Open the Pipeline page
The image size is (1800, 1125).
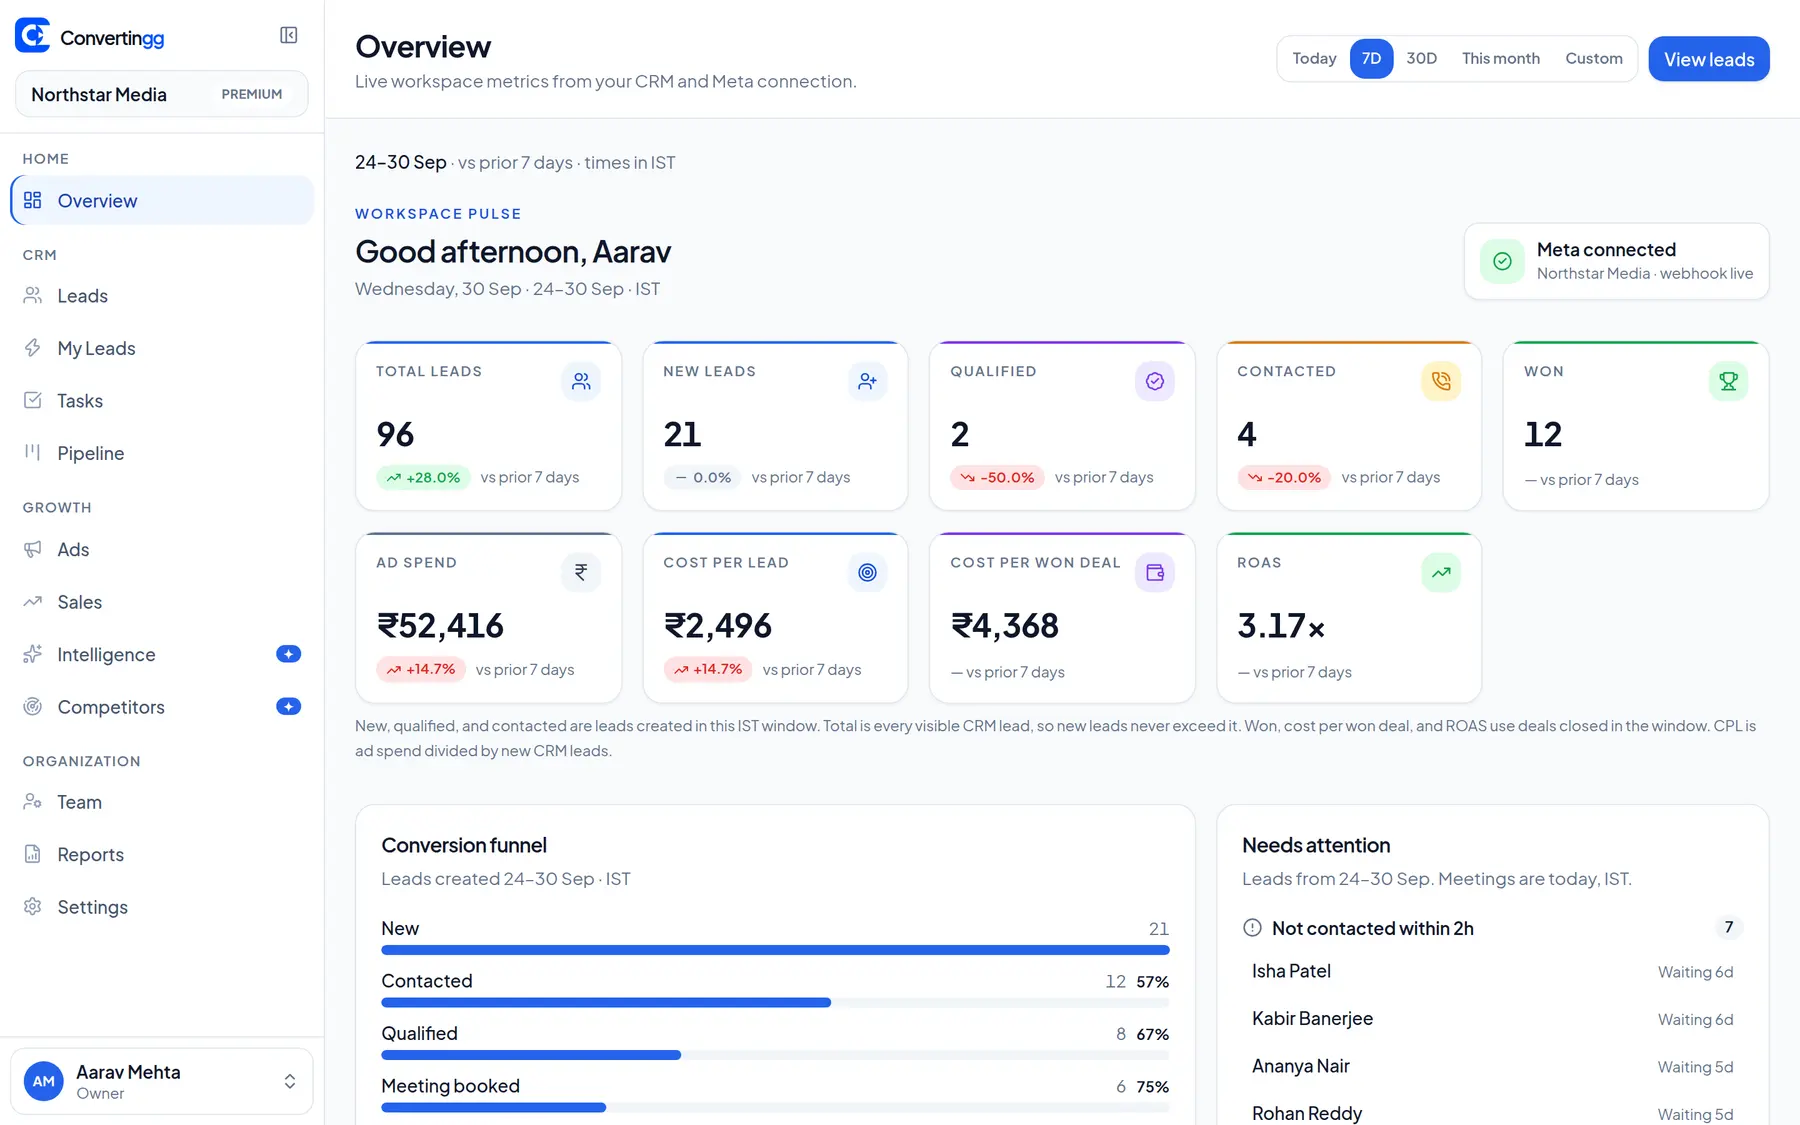click(162, 452)
